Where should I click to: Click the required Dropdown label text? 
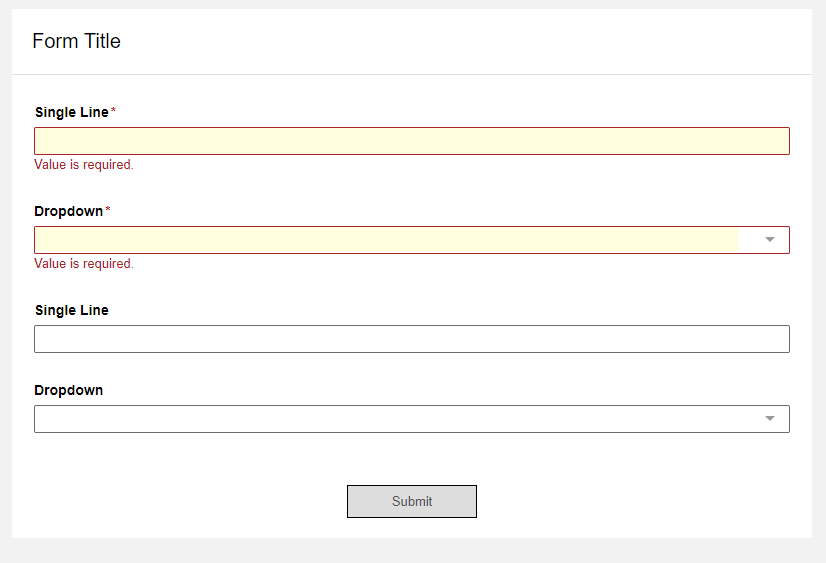68,211
